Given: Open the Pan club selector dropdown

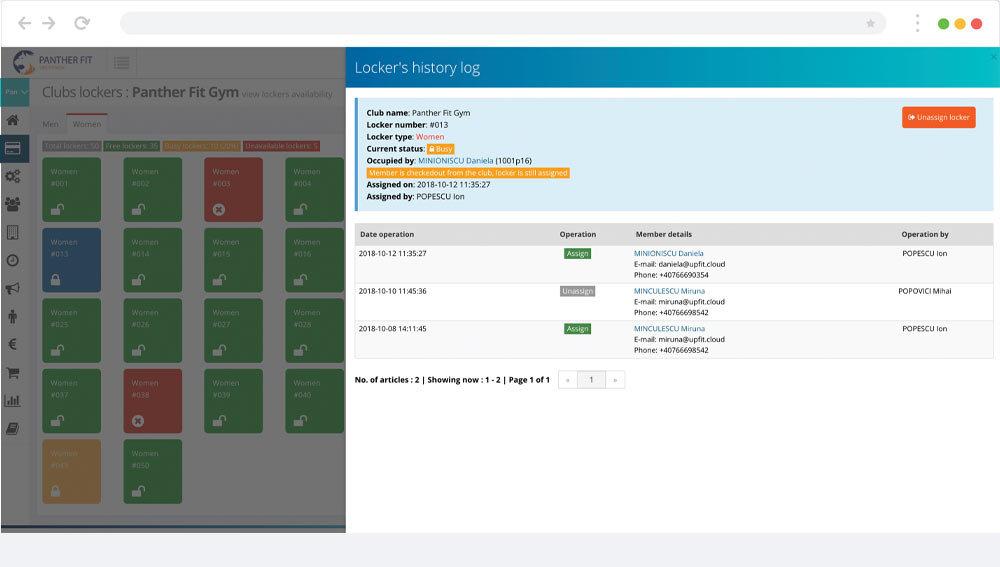Looking at the screenshot, I should (x=15, y=92).
